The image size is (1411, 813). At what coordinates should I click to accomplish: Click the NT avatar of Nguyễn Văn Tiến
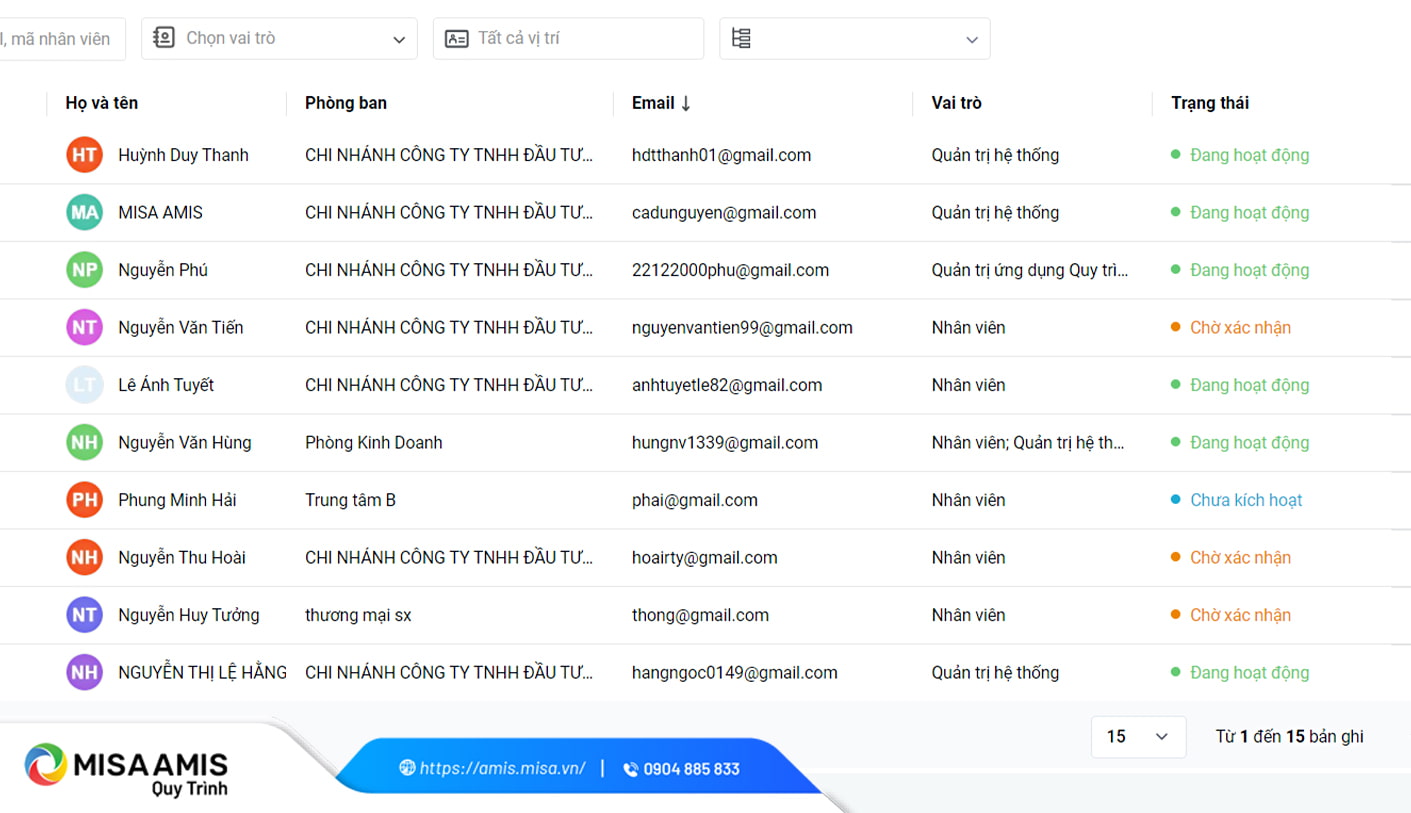84,327
